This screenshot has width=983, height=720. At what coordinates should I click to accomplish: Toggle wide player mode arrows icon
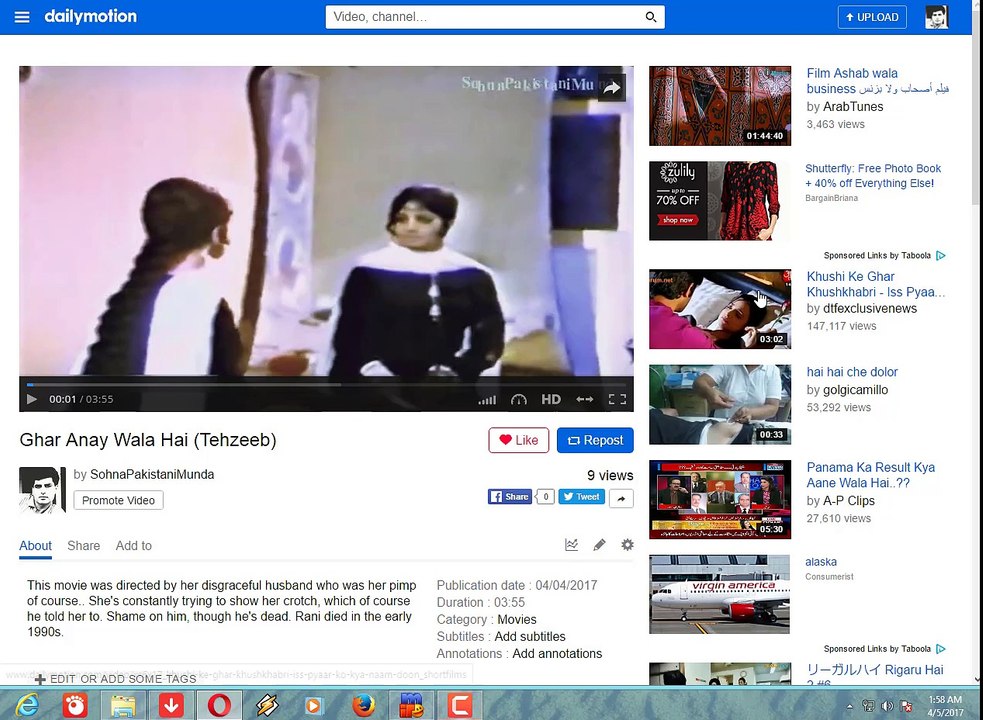click(x=584, y=400)
